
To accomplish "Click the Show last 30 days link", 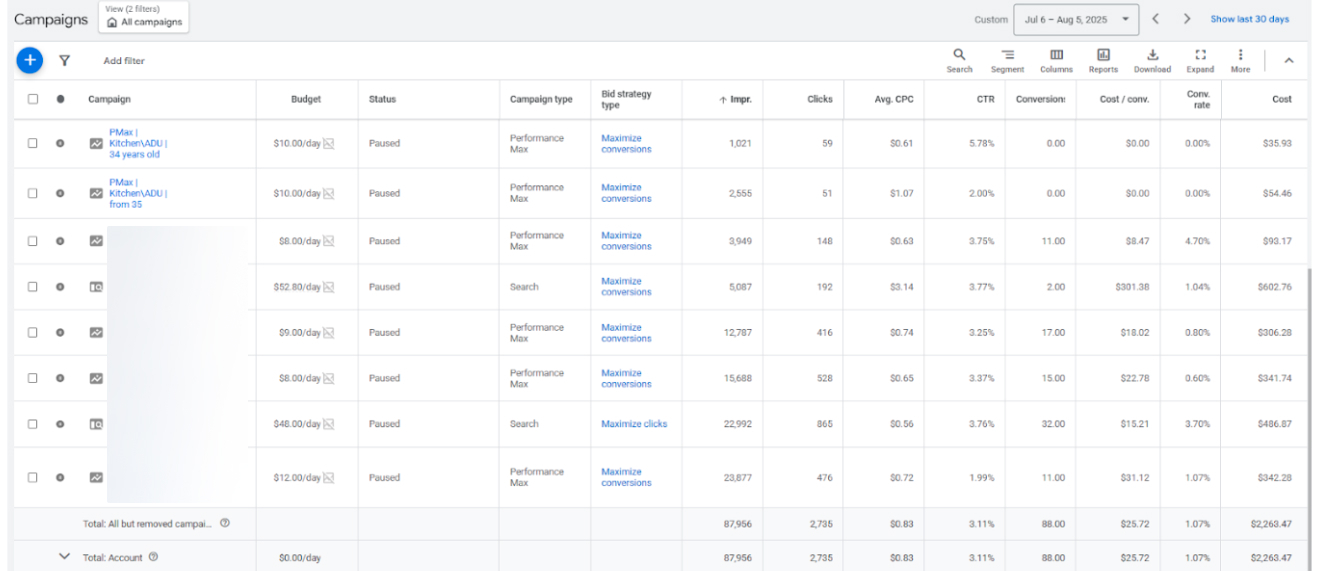I will 1249,19.
